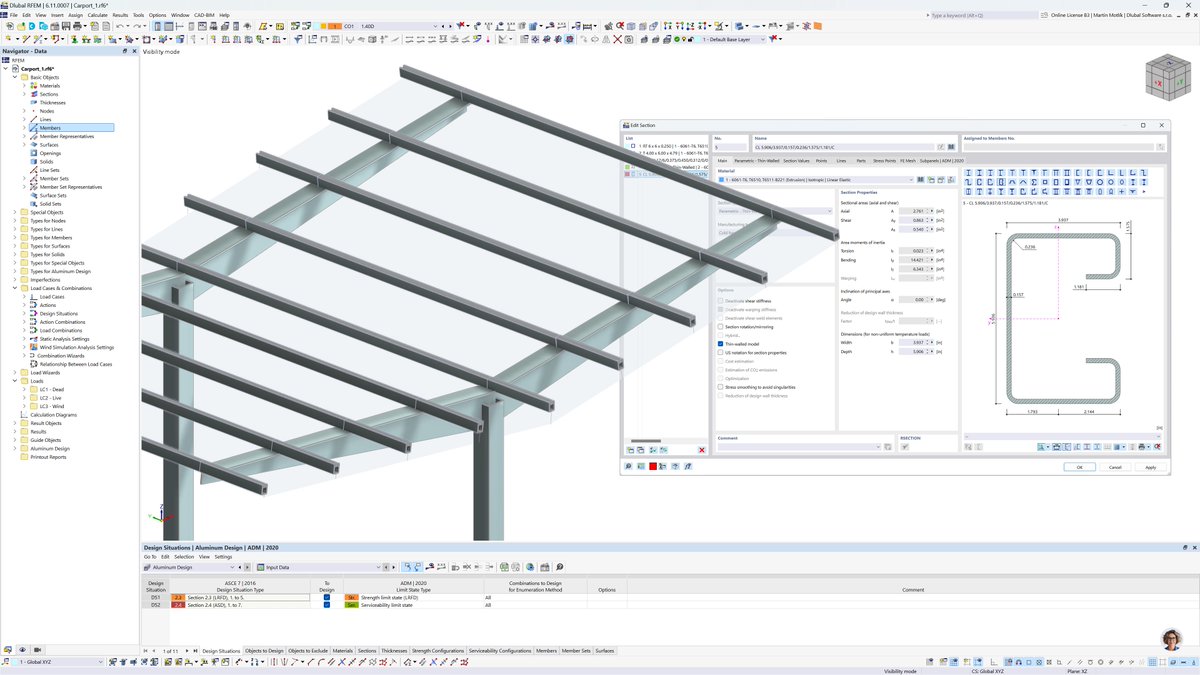The width and height of the screenshot is (1200, 675).
Task: Click the Apply button in Edit Section
Action: click(1150, 467)
